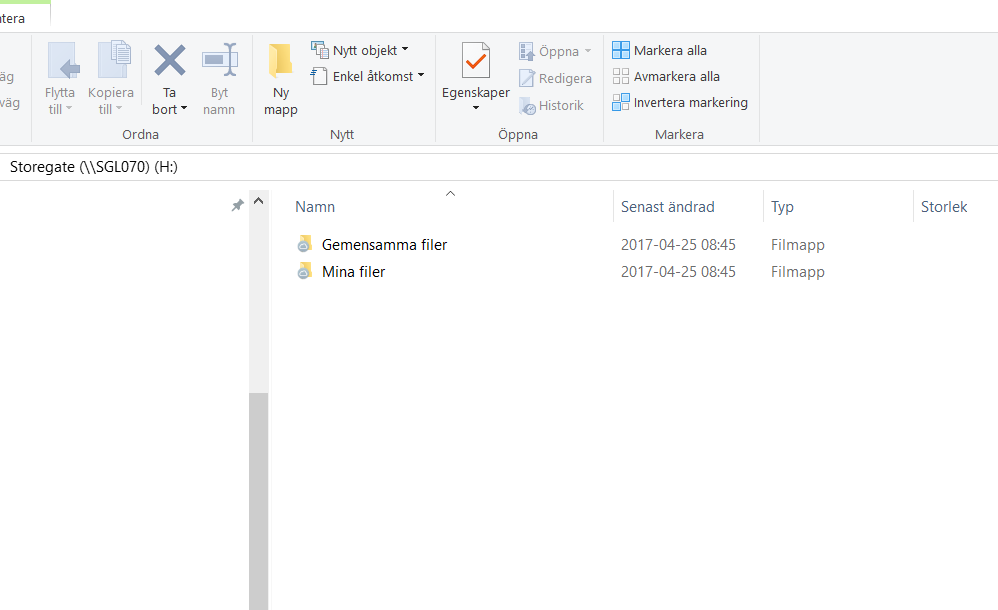Click Markera alla to select everything

click(x=669, y=50)
